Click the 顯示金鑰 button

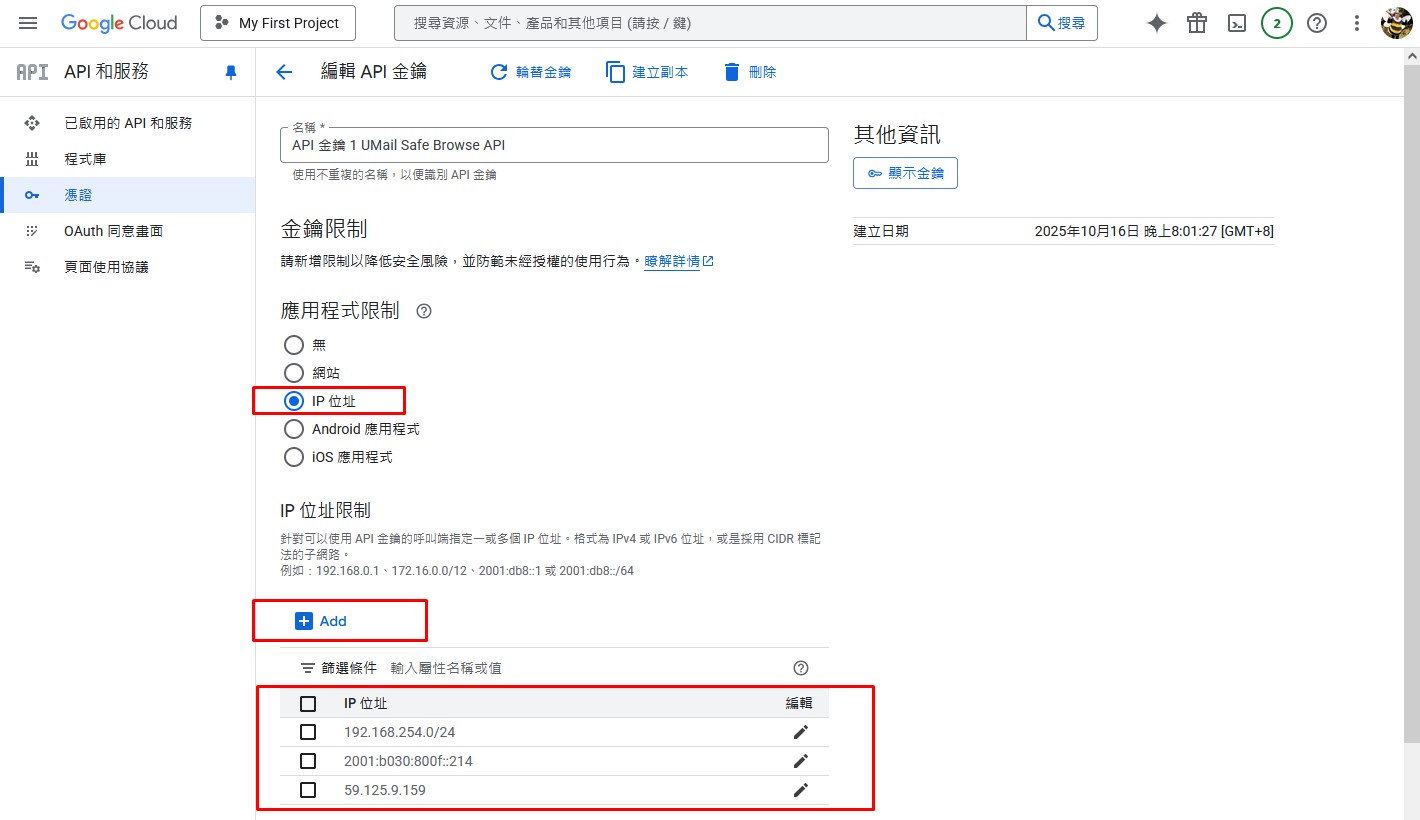pos(905,173)
